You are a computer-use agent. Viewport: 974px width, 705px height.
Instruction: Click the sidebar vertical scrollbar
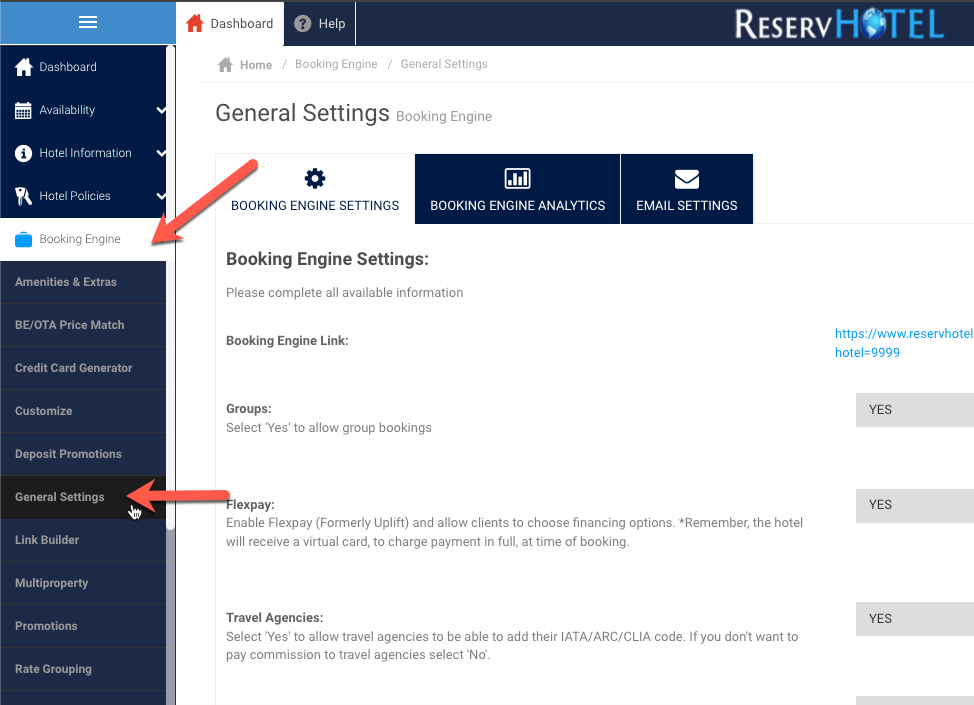[170, 286]
